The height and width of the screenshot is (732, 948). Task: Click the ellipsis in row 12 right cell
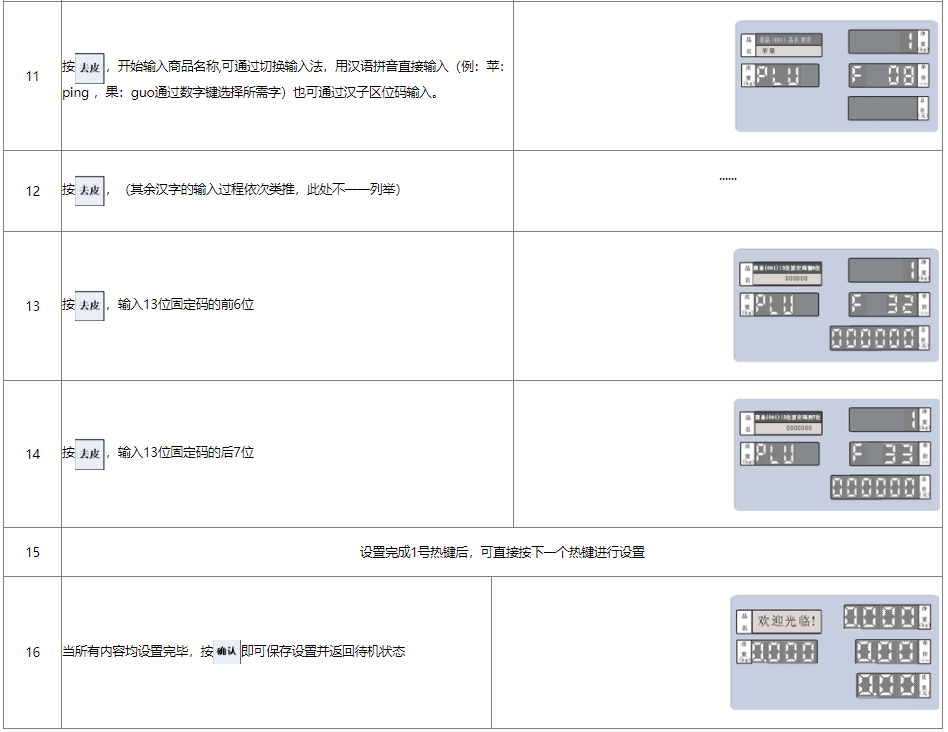[728, 178]
